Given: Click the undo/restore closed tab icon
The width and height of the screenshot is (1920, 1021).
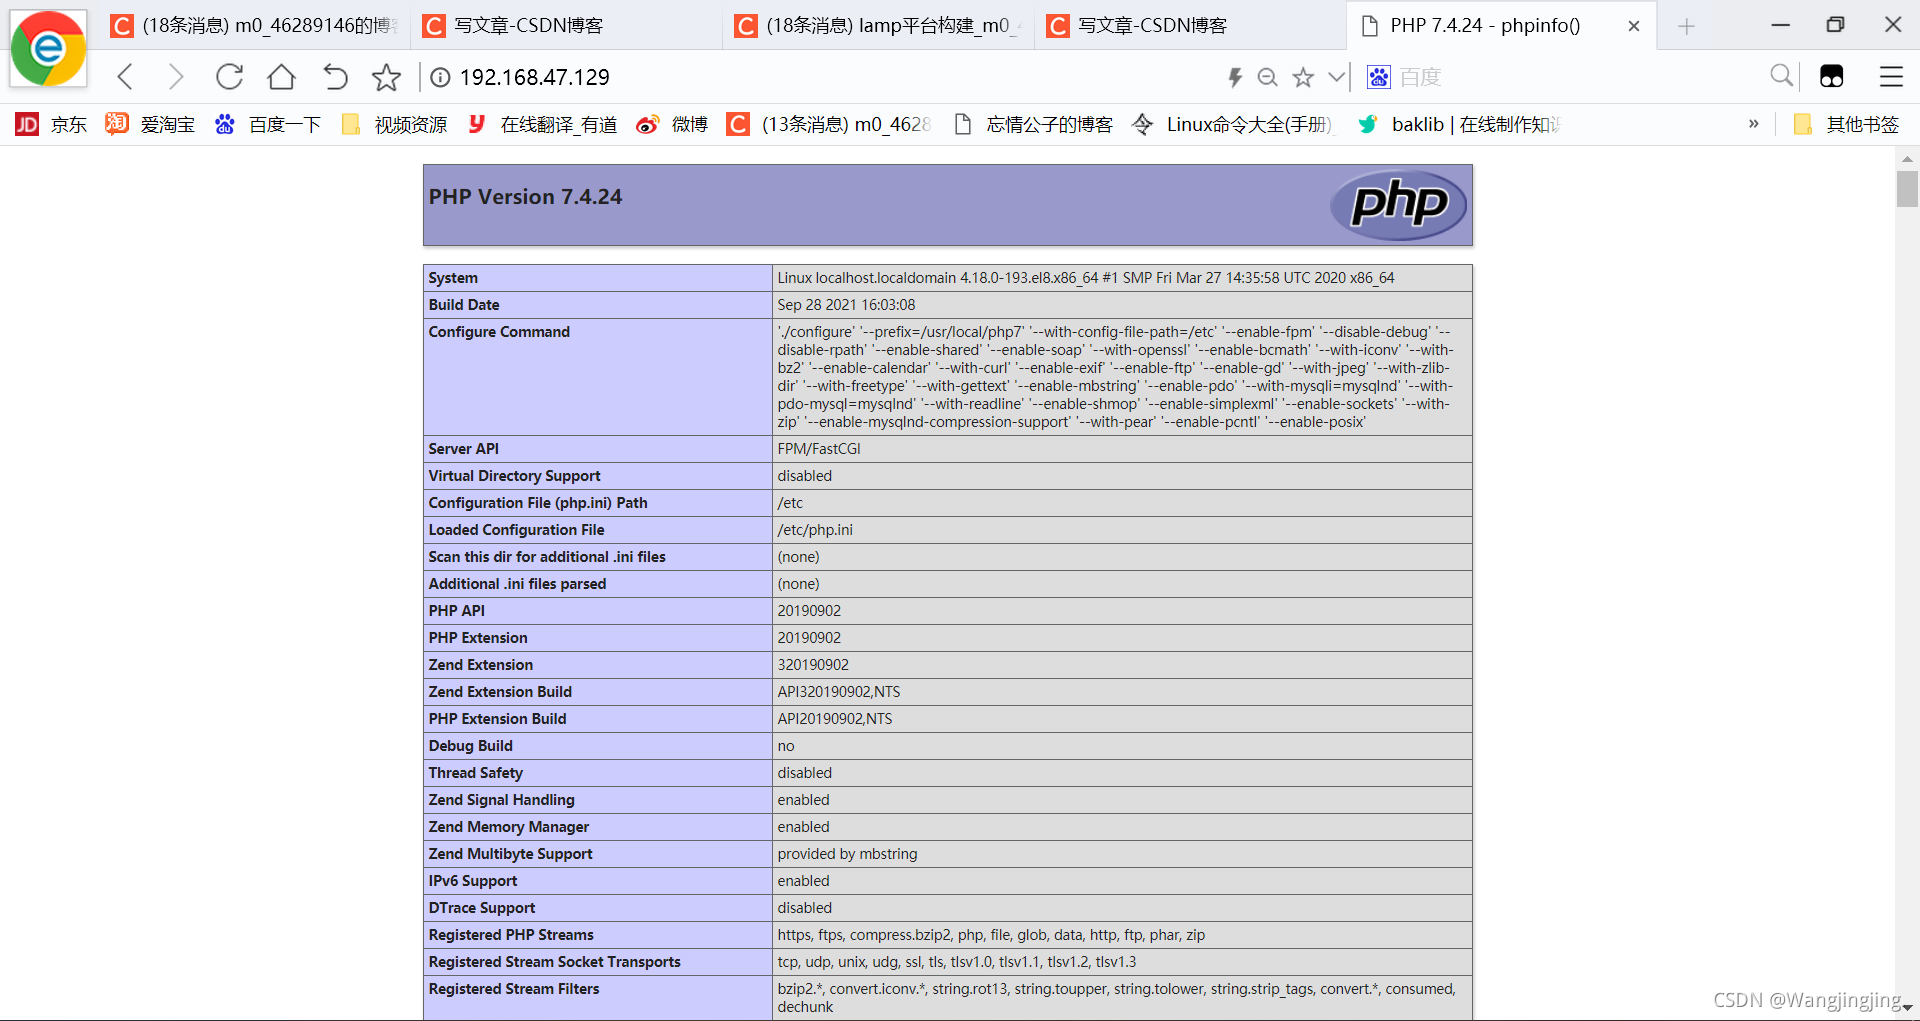Looking at the screenshot, I should tap(335, 77).
